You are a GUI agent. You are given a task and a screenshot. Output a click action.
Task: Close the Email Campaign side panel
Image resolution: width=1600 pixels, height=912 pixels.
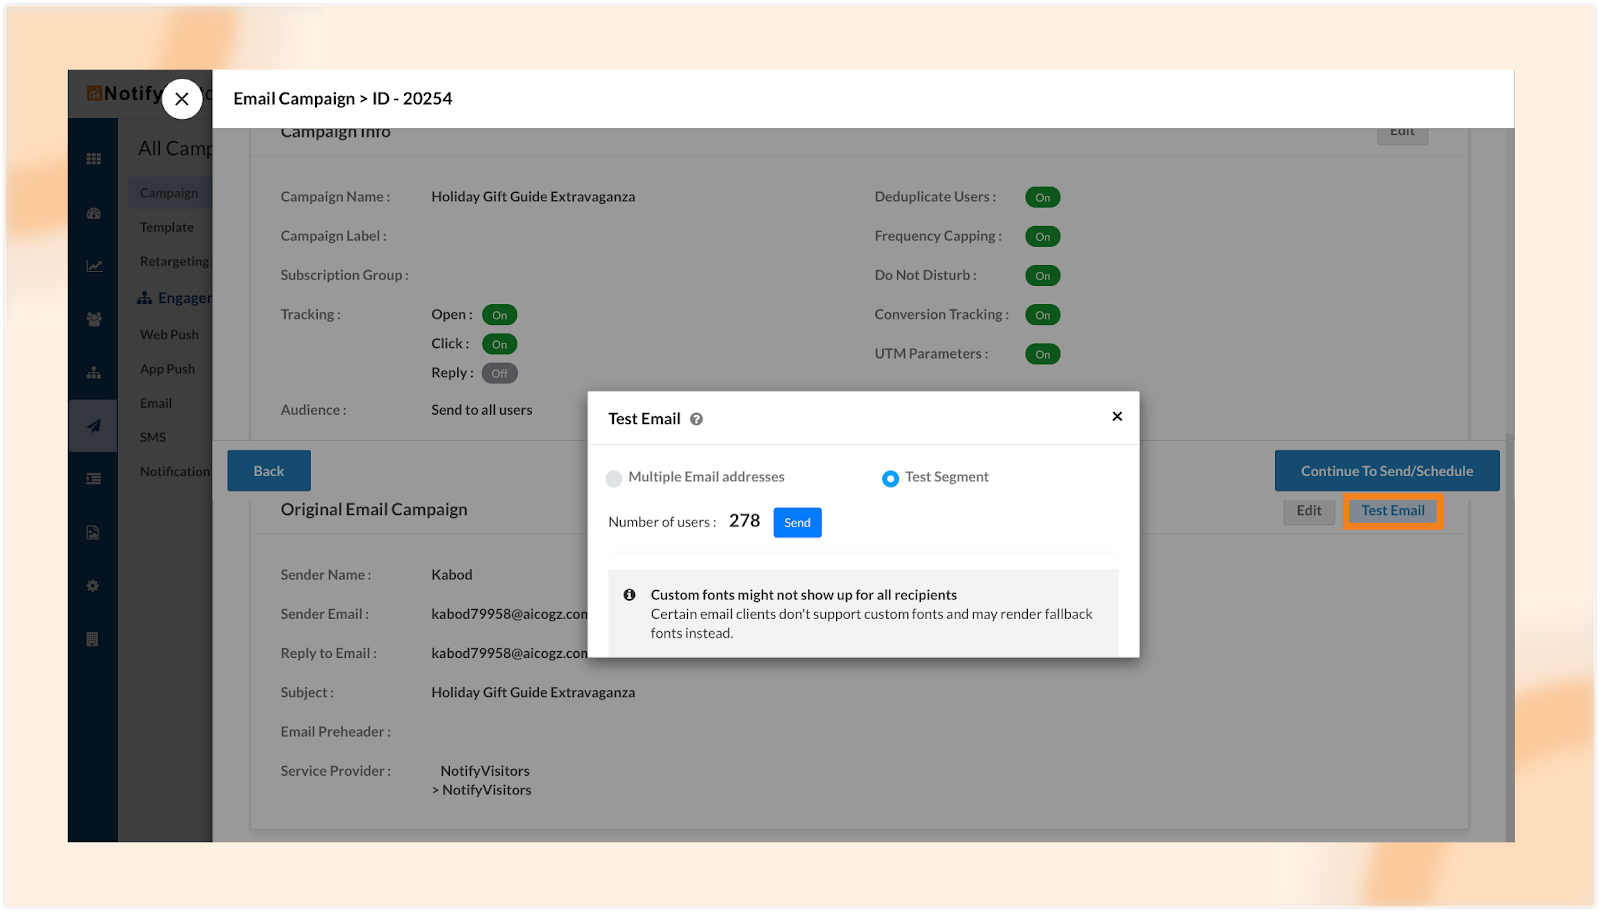tap(182, 99)
